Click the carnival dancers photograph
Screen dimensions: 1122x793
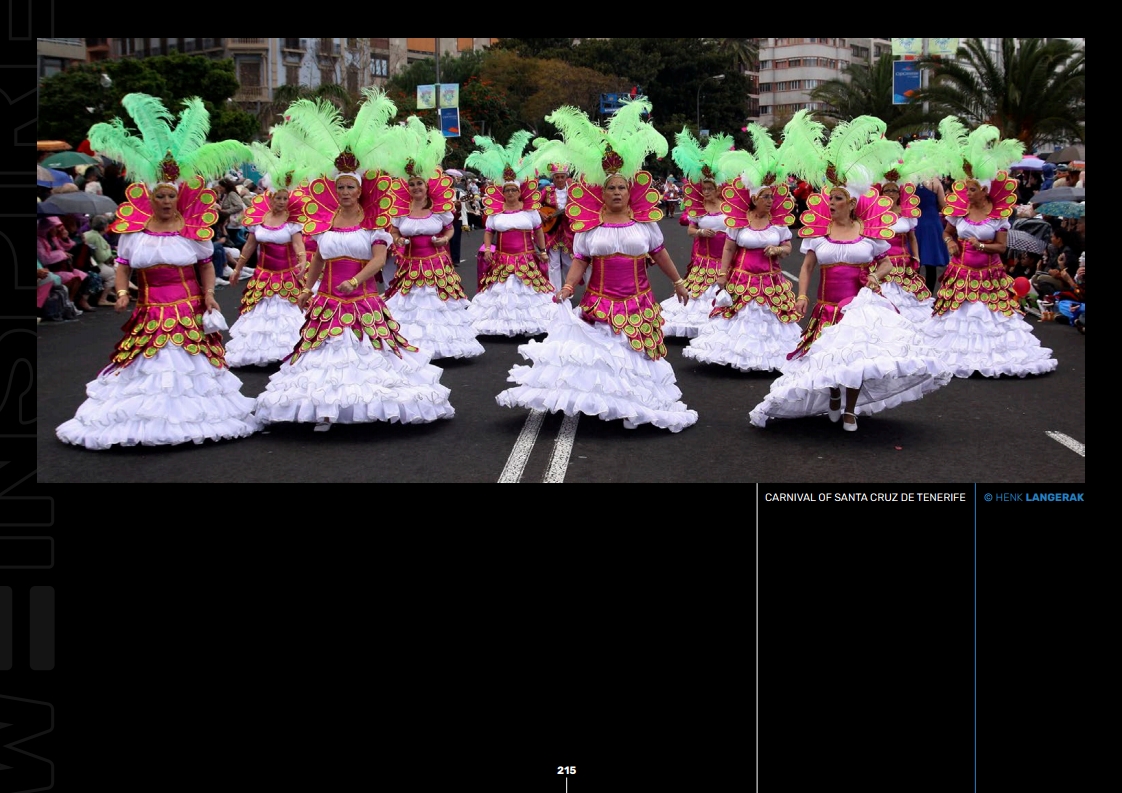point(561,260)
